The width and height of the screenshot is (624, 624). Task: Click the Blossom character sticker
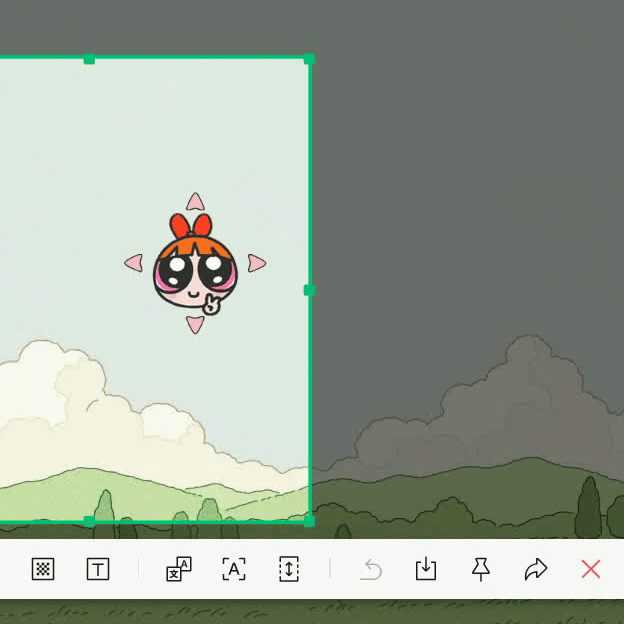[x=195, y=265]
